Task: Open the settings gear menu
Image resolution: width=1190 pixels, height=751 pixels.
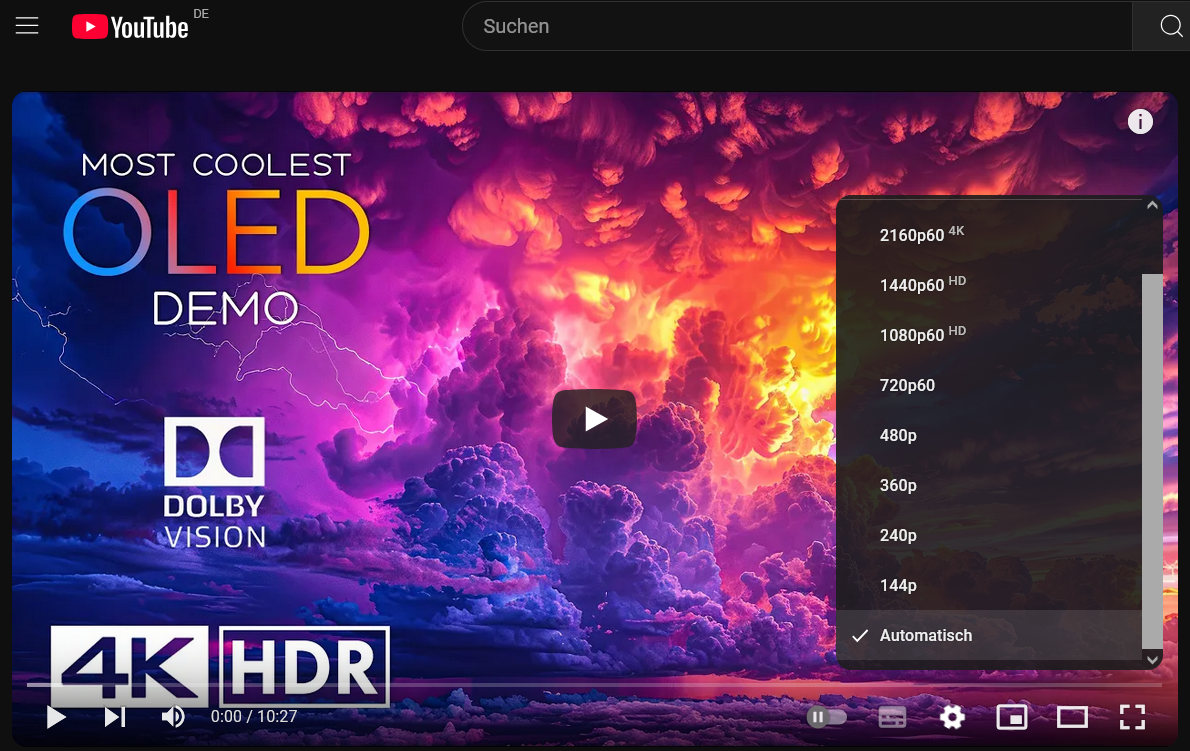Action: [x=952, y=717]
